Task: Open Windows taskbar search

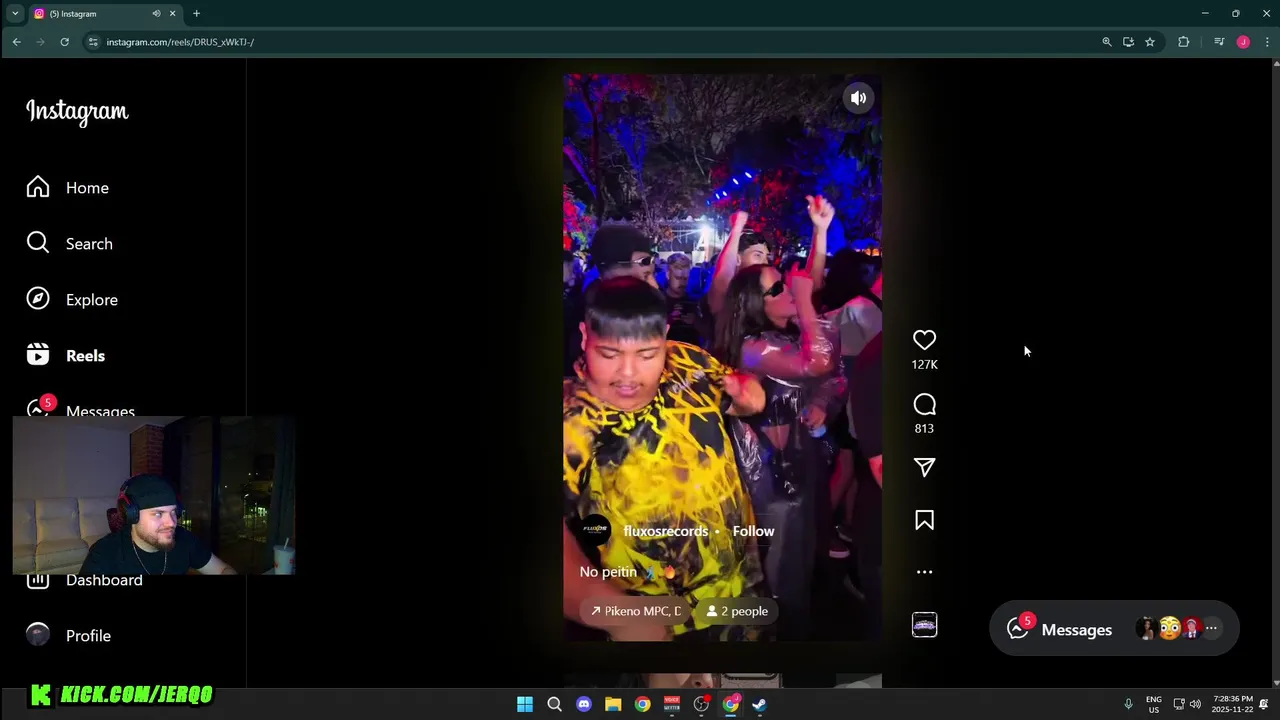Action: click(554, 704)
